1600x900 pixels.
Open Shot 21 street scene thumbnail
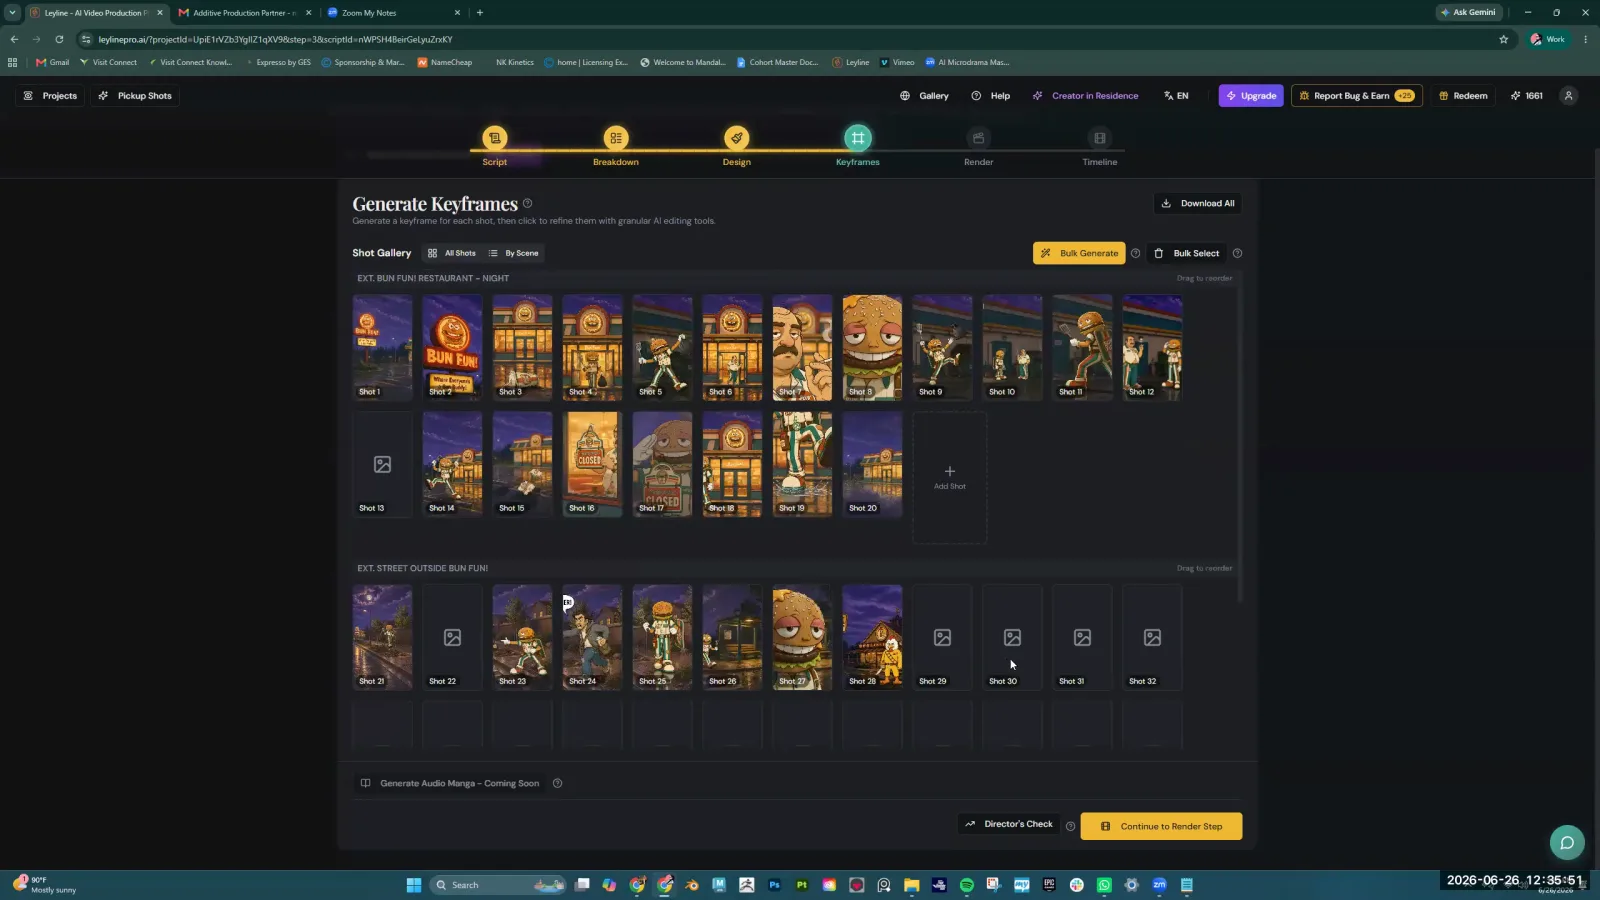tap(382, 637)
